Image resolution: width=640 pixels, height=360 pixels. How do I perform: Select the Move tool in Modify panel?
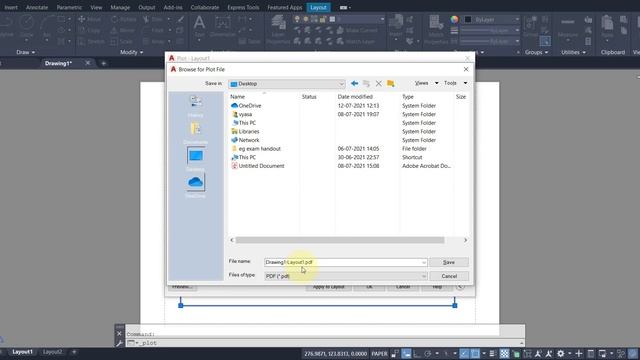click(89, 19)
